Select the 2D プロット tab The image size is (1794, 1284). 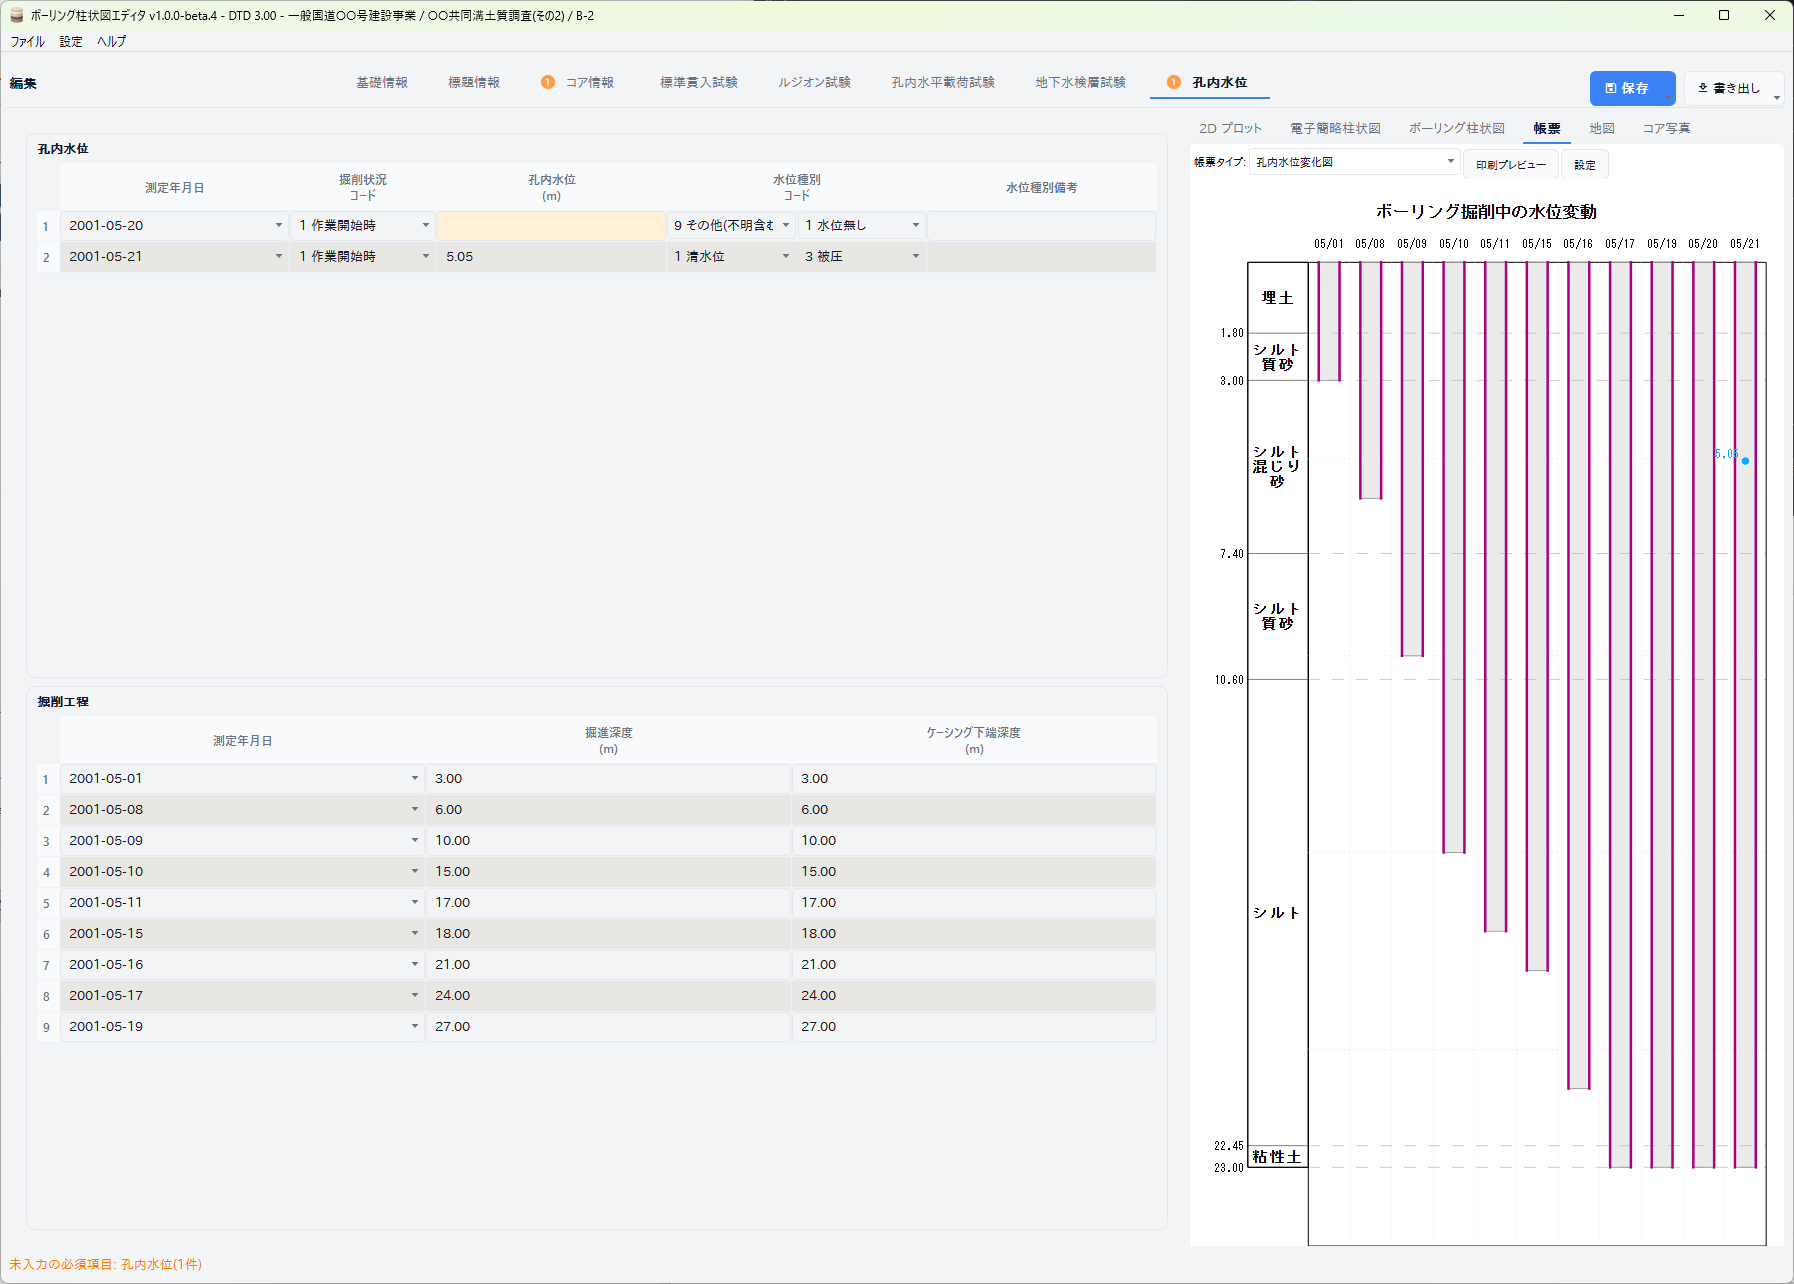point(1230,128)
